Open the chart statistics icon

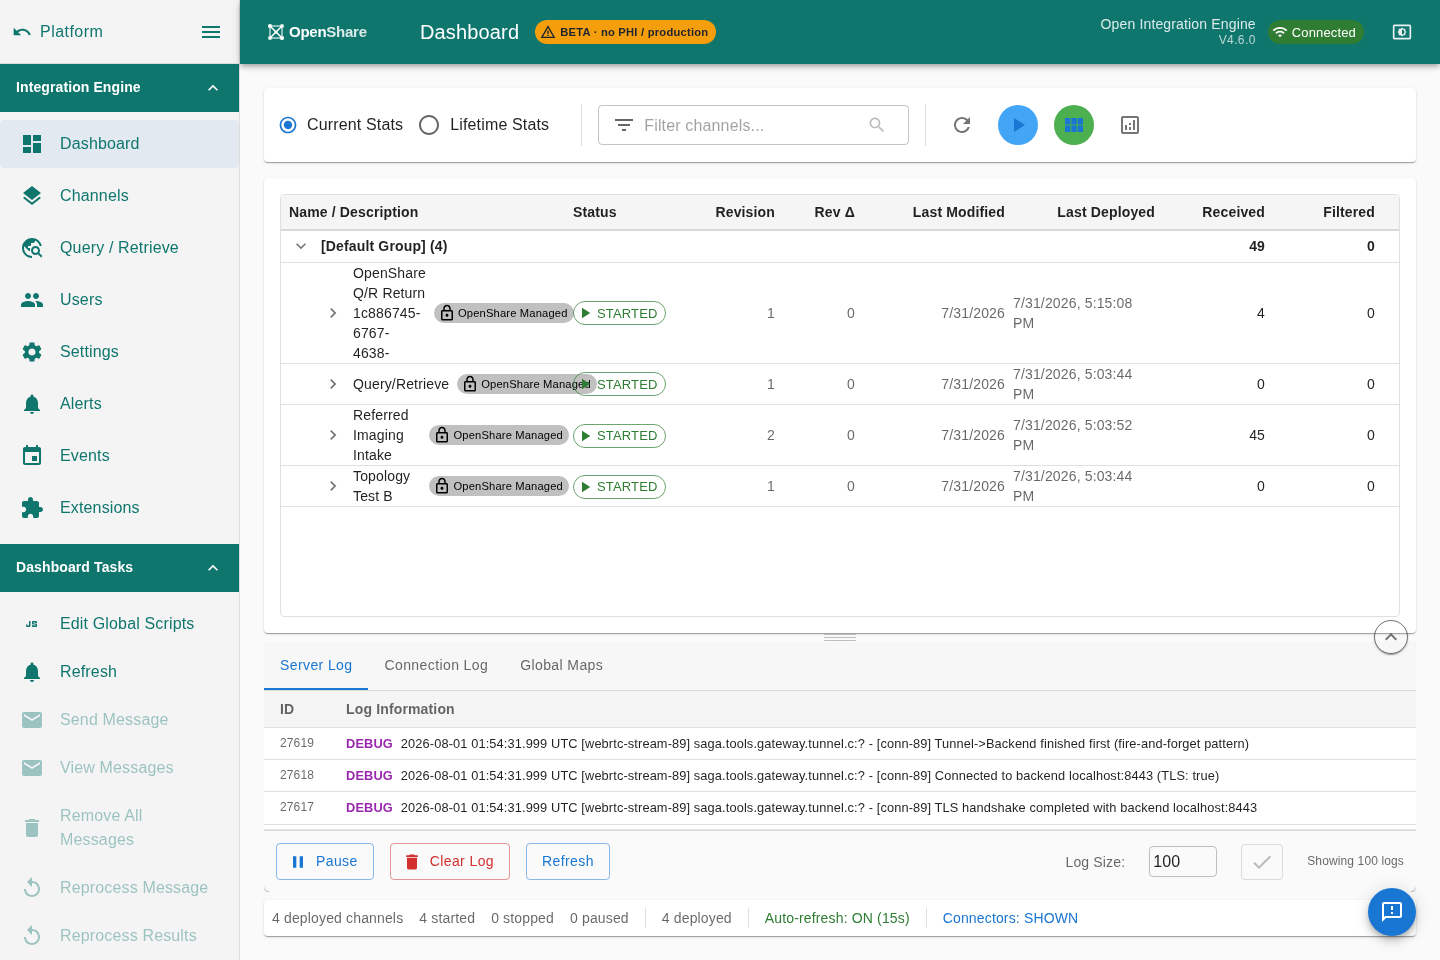click(x=1130, y=125)
